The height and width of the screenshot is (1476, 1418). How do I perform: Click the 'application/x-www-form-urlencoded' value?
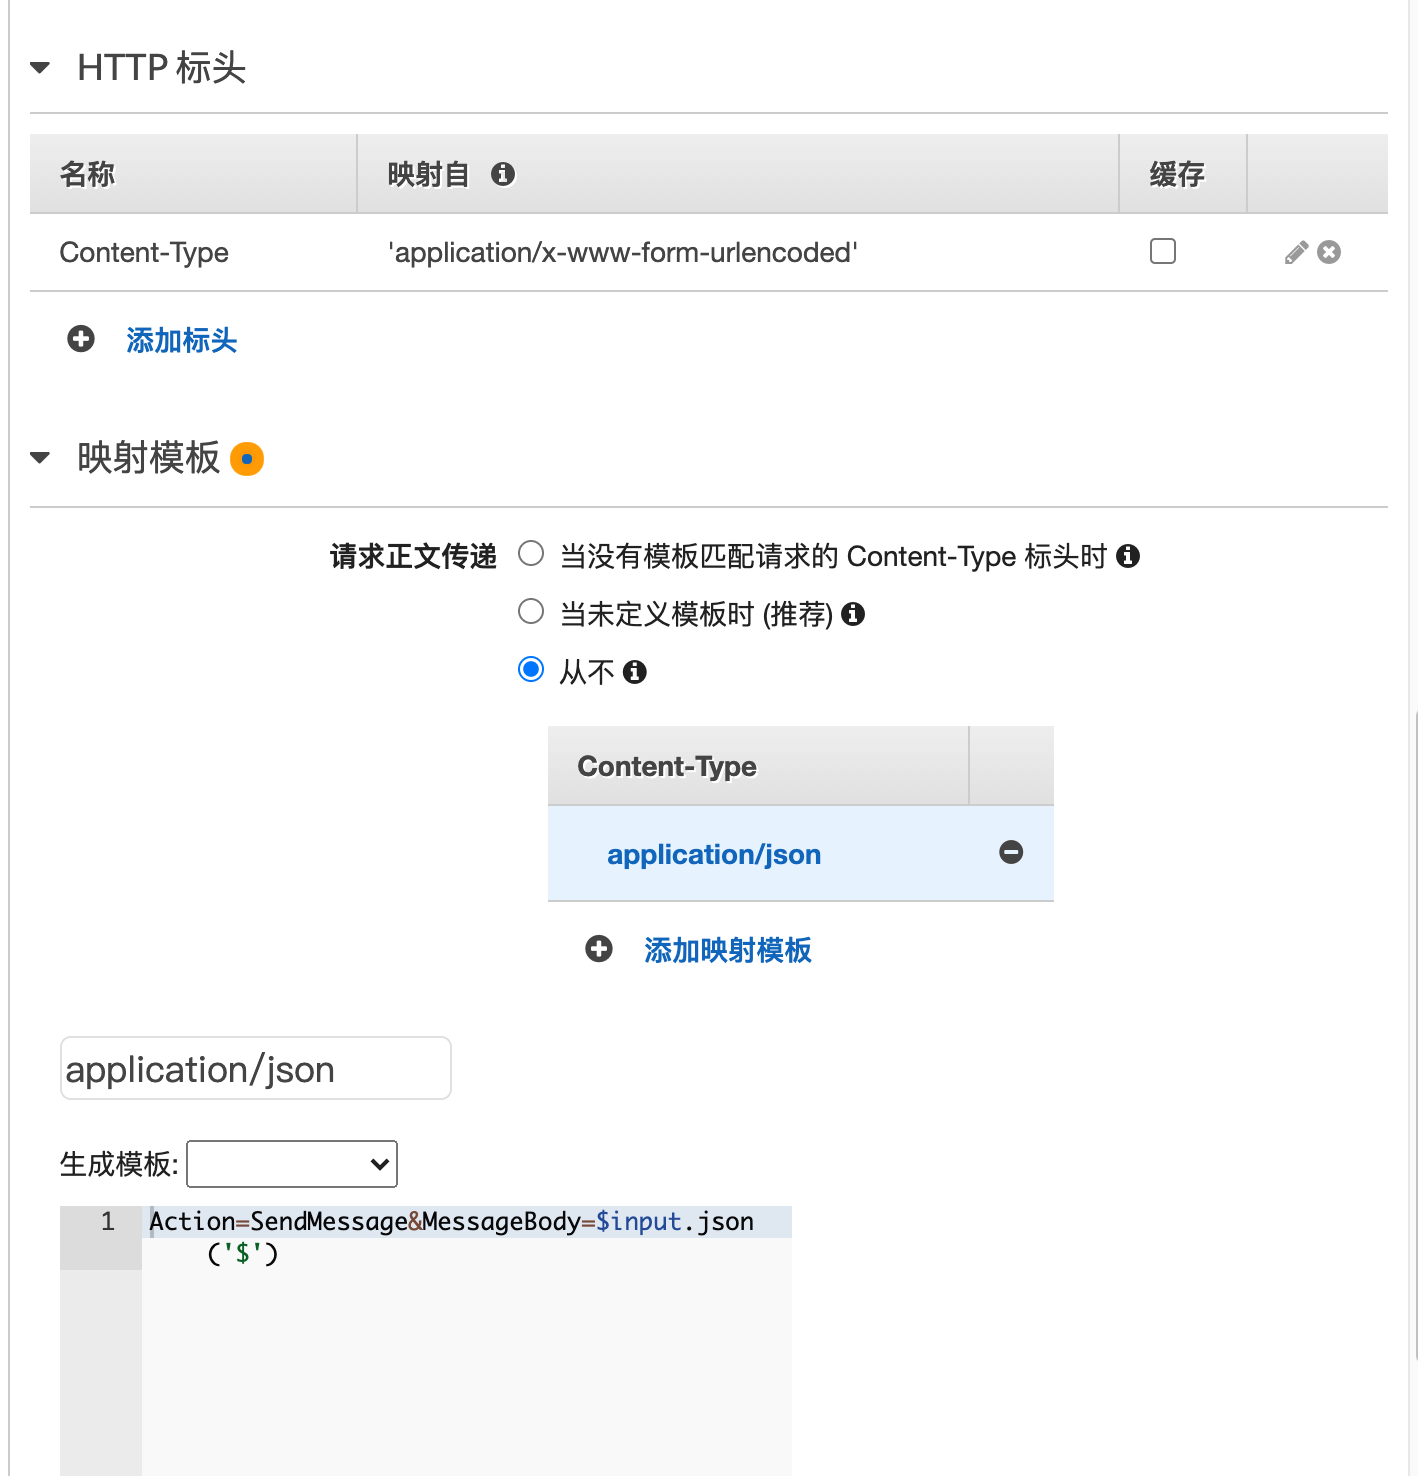point(623,253)
